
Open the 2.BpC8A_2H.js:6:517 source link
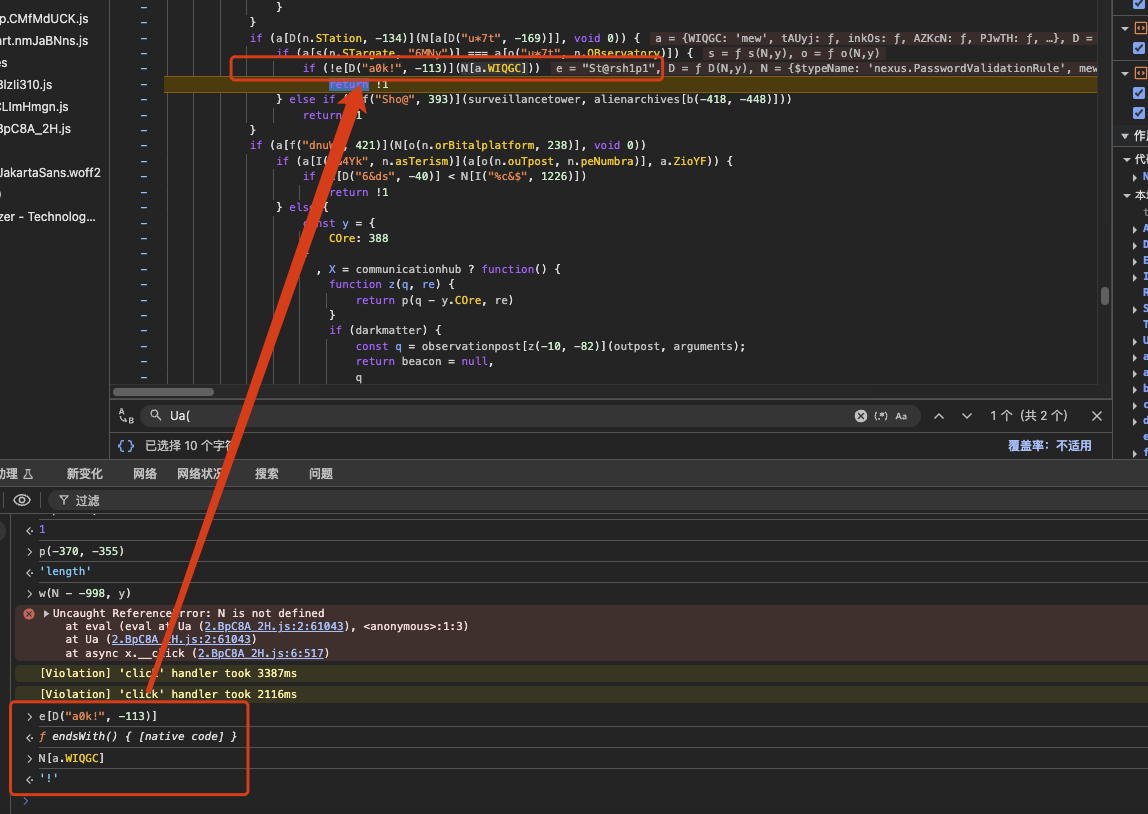[x=261, y=653]
